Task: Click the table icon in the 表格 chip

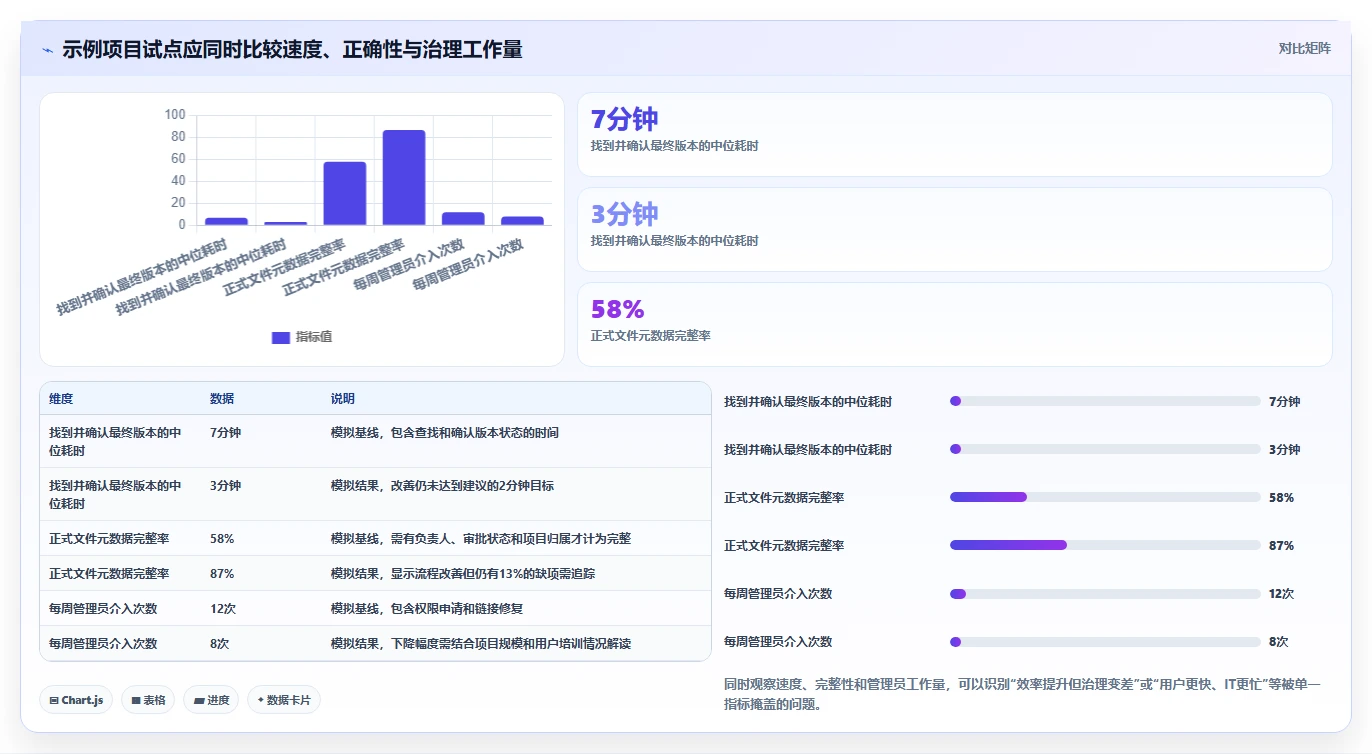Action: point(136,700)
